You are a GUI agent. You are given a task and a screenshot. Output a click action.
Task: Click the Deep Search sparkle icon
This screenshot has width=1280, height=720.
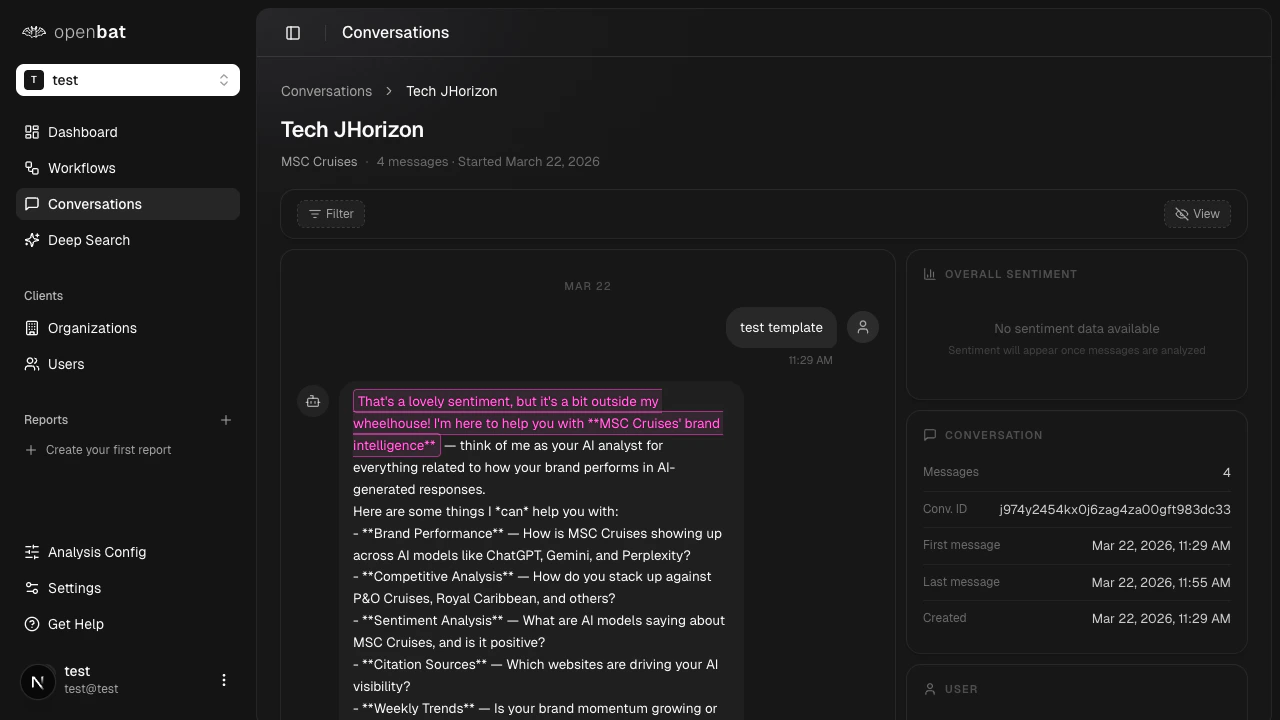pos(32,240)
